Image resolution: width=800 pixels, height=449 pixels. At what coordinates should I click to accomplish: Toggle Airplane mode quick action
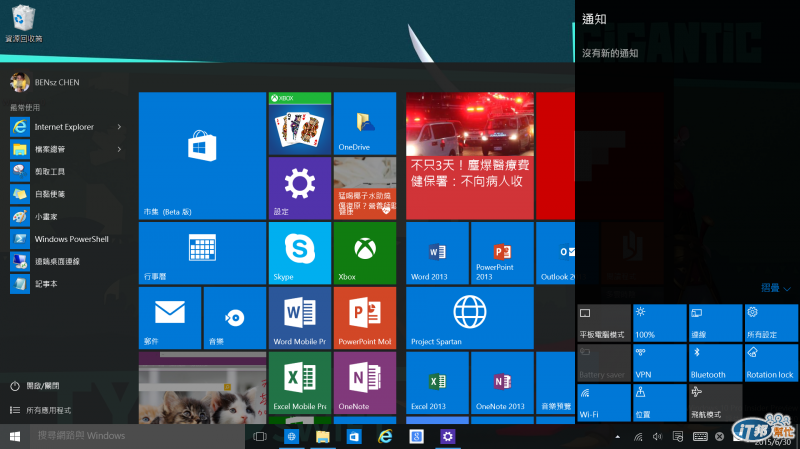click(x=715, y=403)
